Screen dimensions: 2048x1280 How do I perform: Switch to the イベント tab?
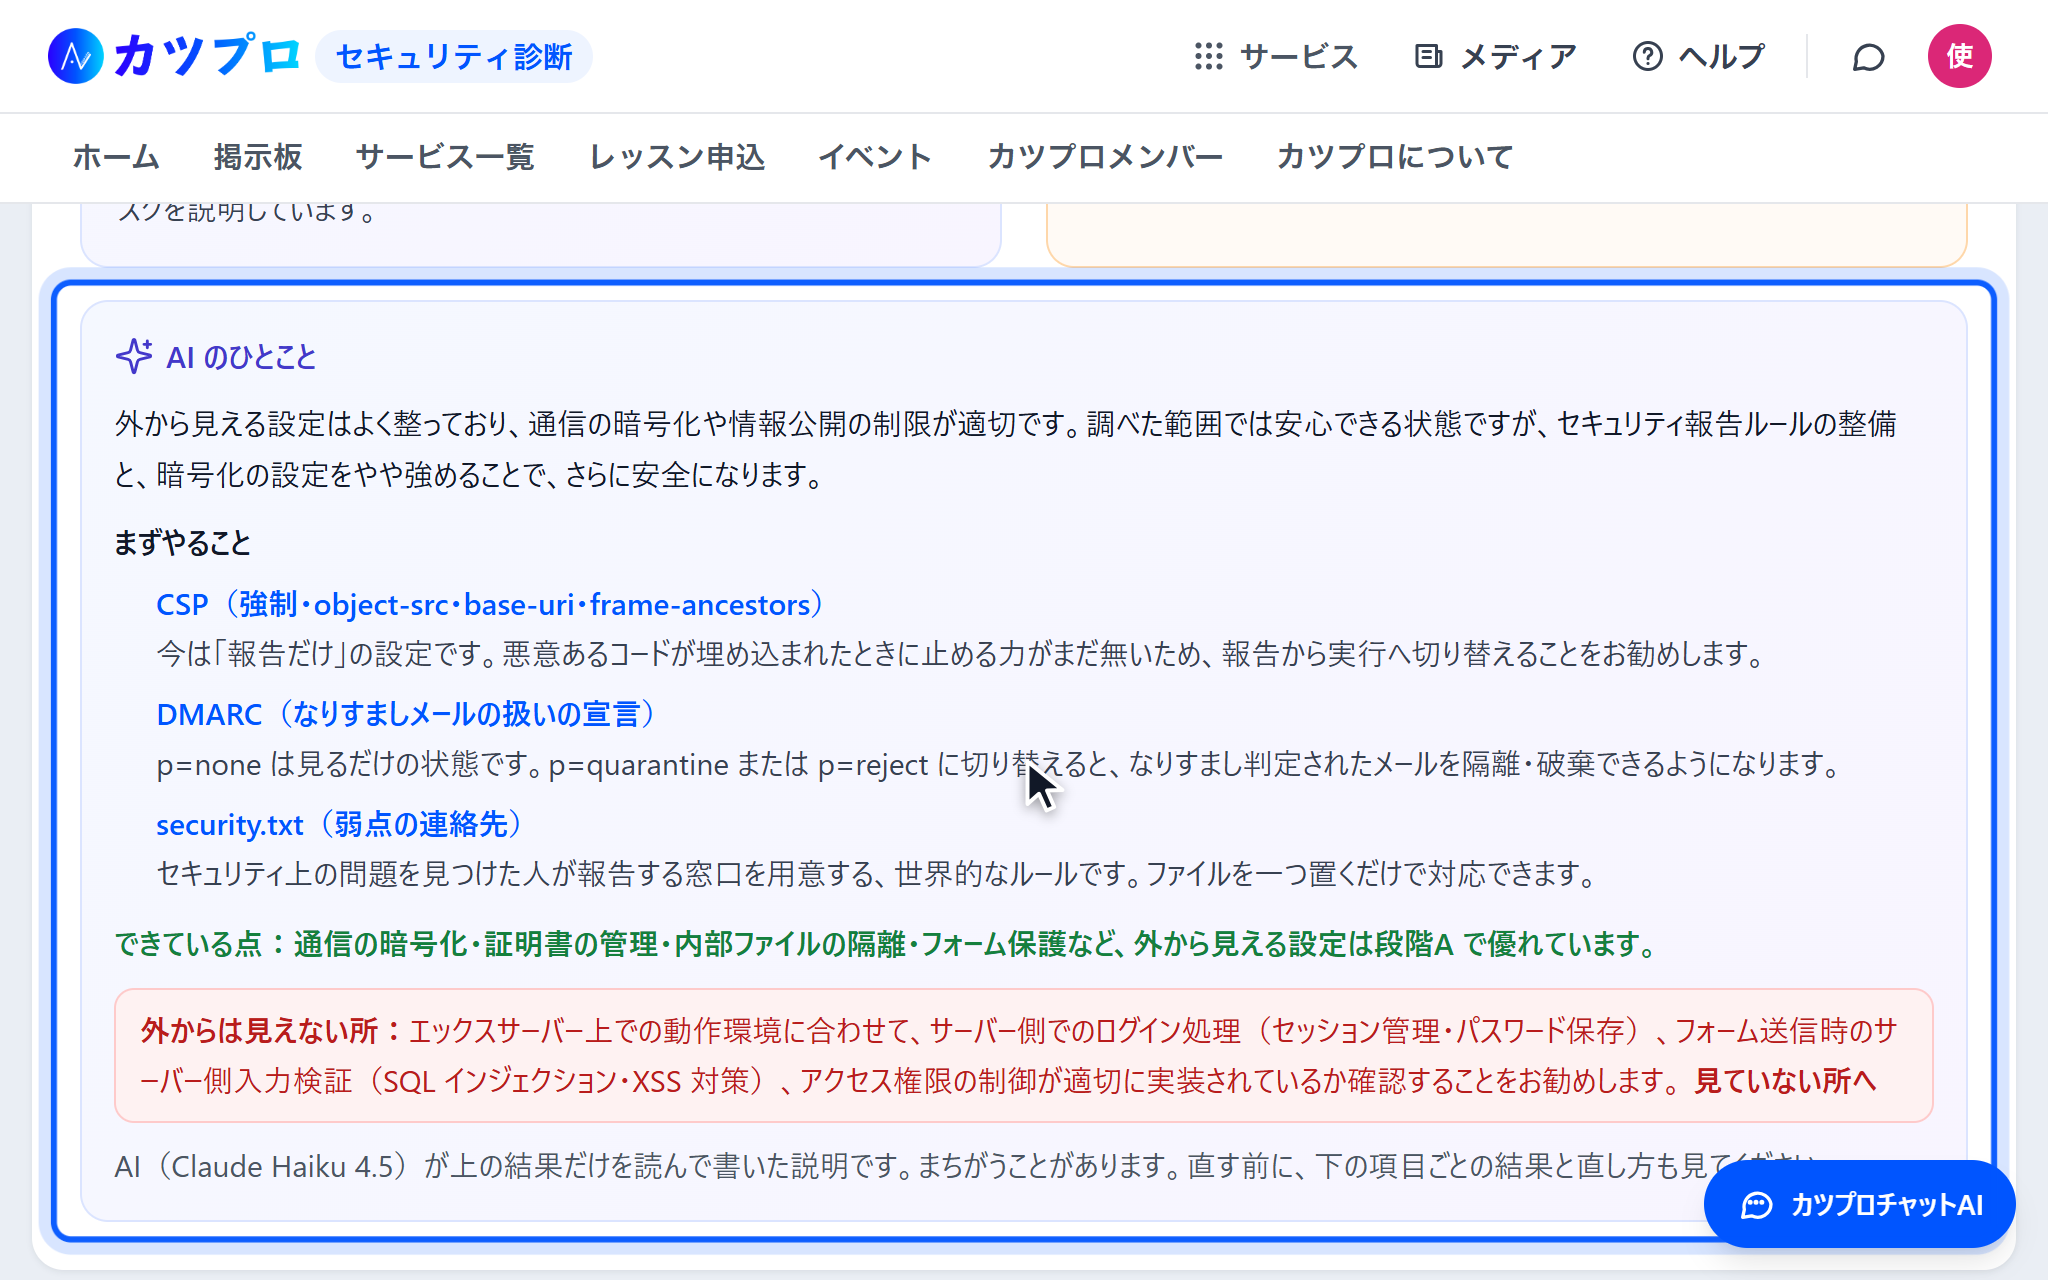point(875,157)
